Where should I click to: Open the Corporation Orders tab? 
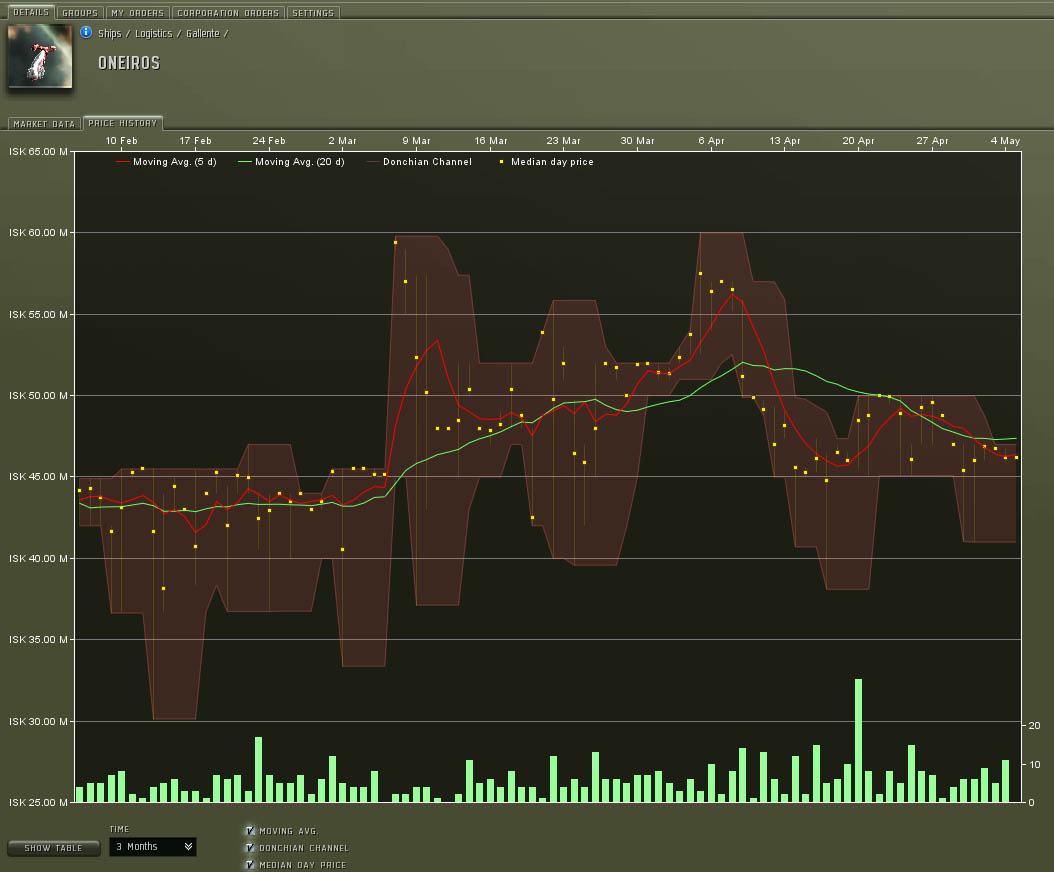228,13
